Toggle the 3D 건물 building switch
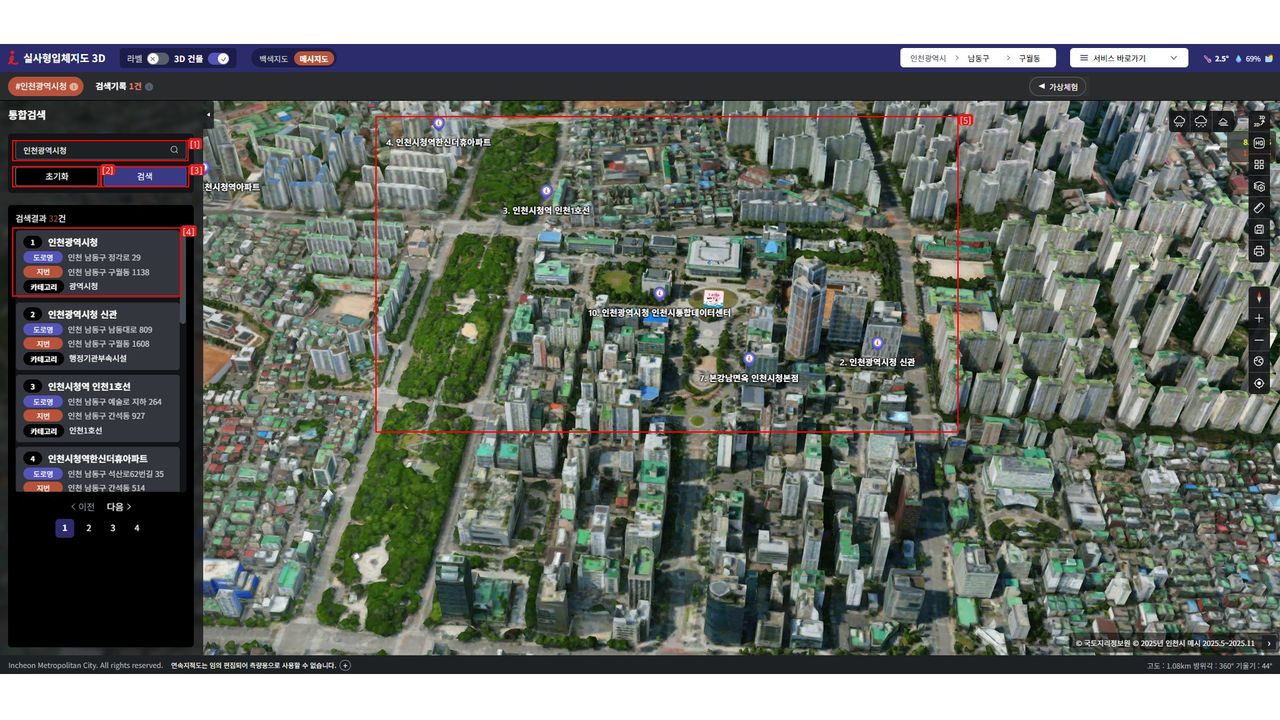This screenshot has width=1280, height=720. (219, 59)
